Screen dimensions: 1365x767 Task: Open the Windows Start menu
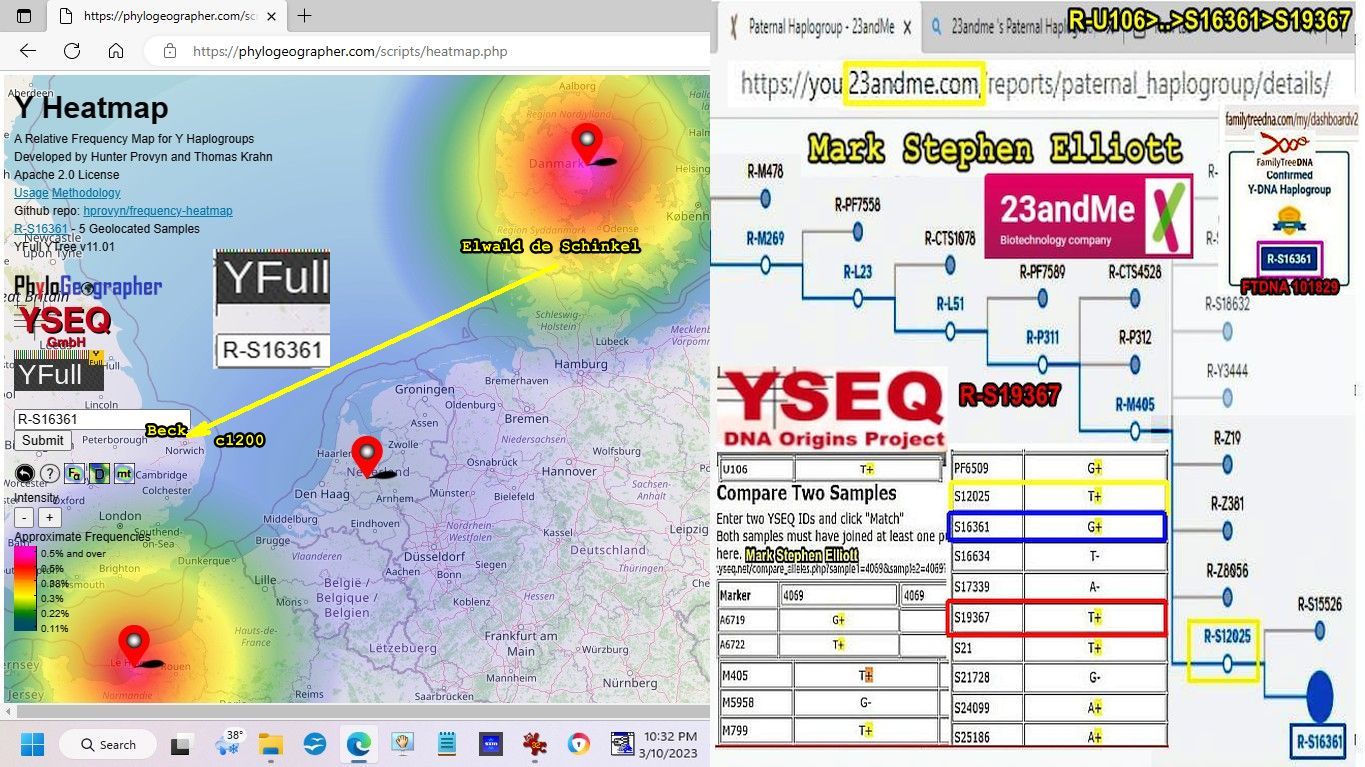(32, 744)
